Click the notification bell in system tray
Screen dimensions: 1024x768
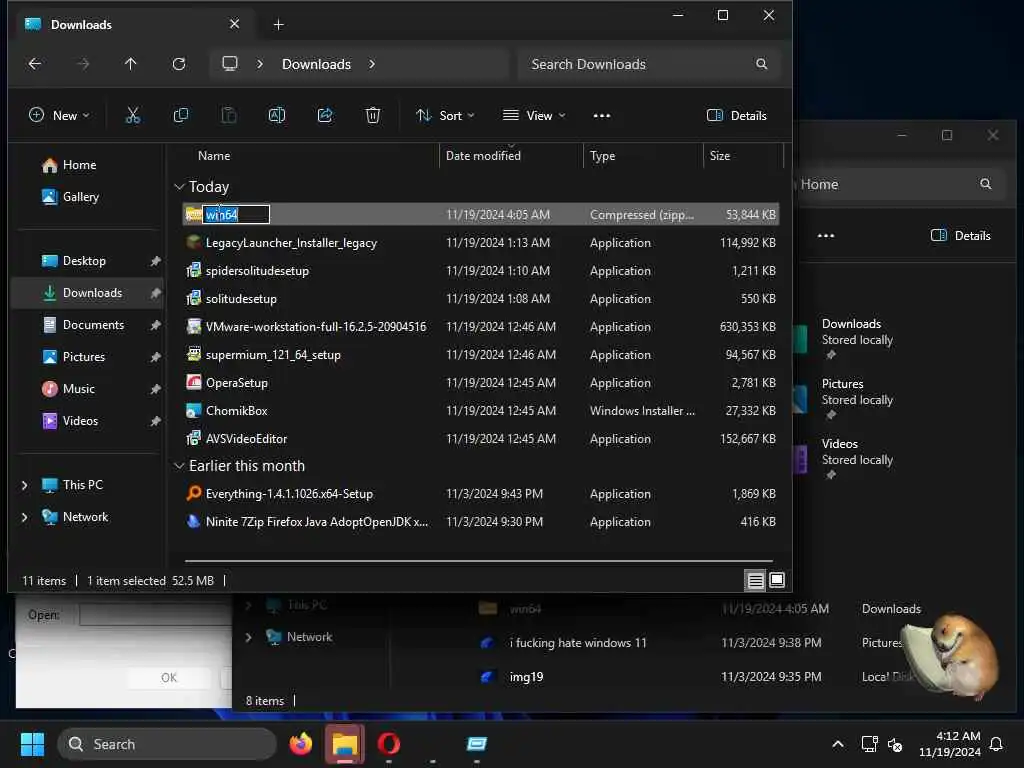pyautogui.click(x=996, y=744)
